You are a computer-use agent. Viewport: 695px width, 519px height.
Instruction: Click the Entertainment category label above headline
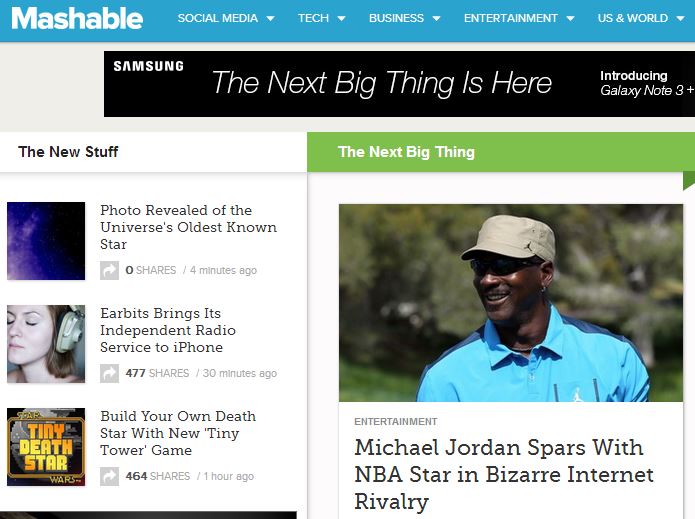point(396,421)
